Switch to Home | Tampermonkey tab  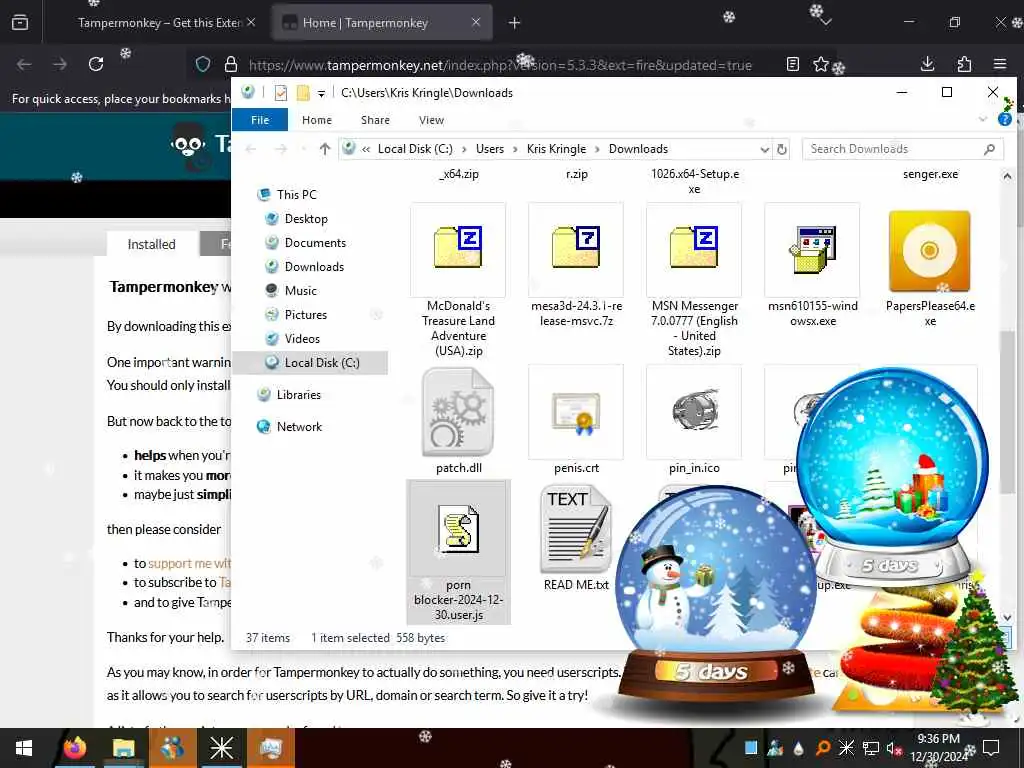(x=382, y=23)
